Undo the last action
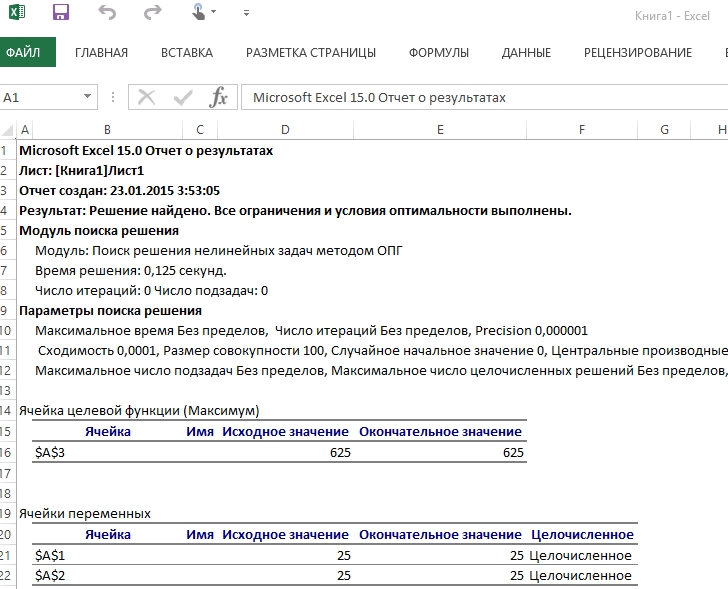Screen dimensions: 728x589 (107, 12)
